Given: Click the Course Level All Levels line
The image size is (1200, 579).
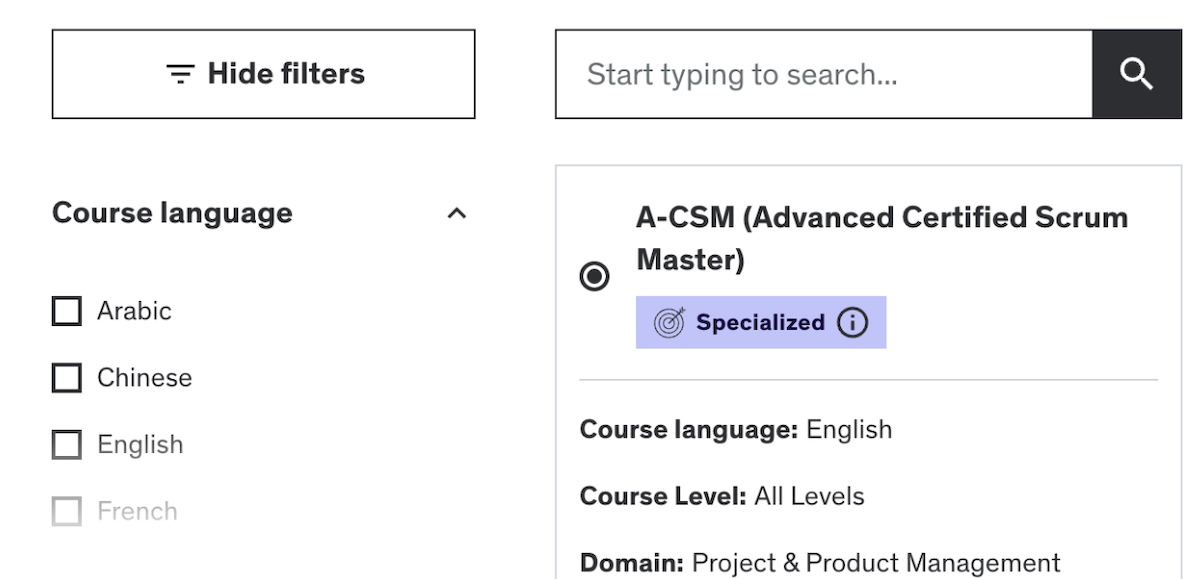Looking at the screenshot, I should click(722, 496).
